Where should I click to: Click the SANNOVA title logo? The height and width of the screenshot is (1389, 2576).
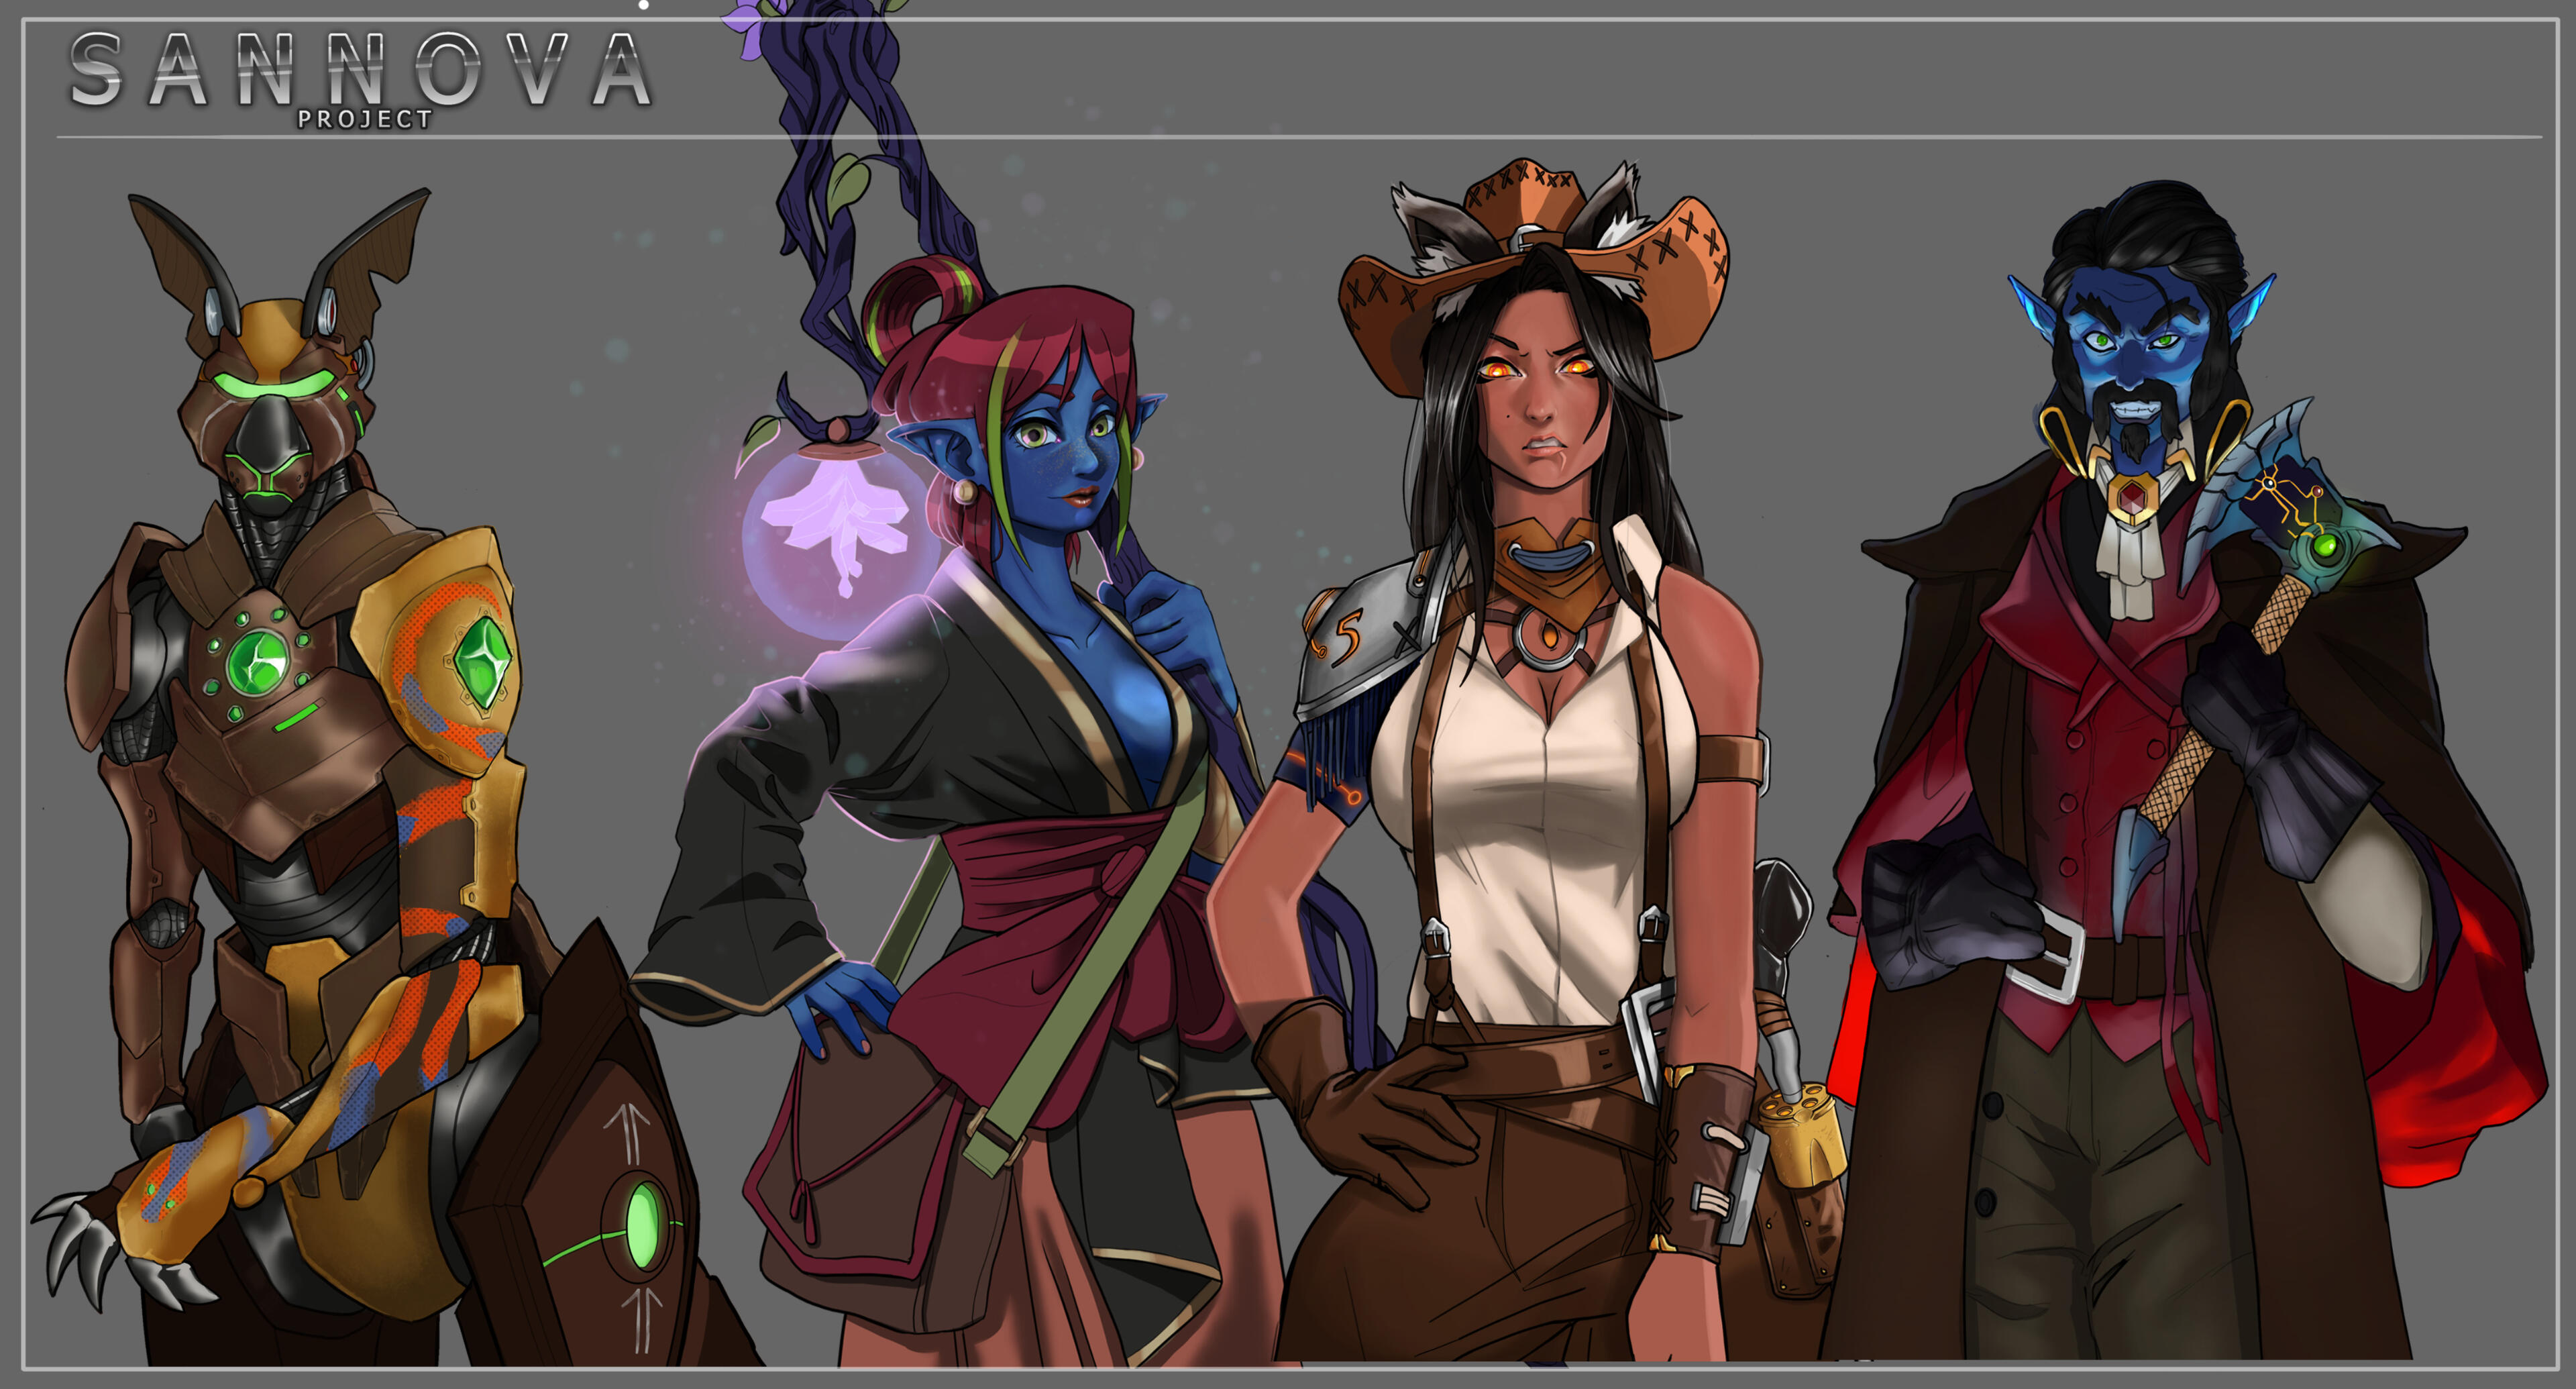[x=361, y=69]
